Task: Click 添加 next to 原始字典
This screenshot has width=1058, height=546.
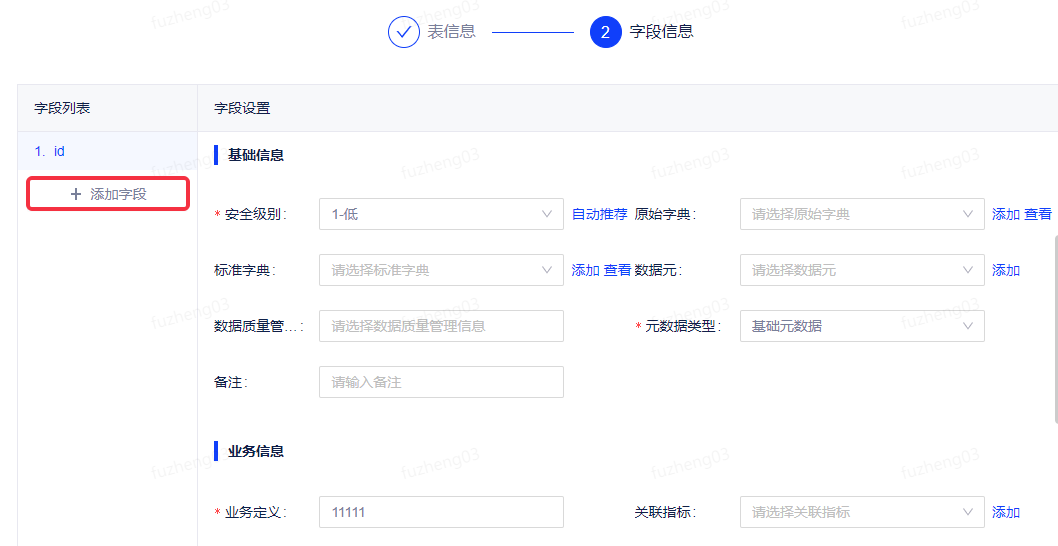Action: coord(1005,214)
